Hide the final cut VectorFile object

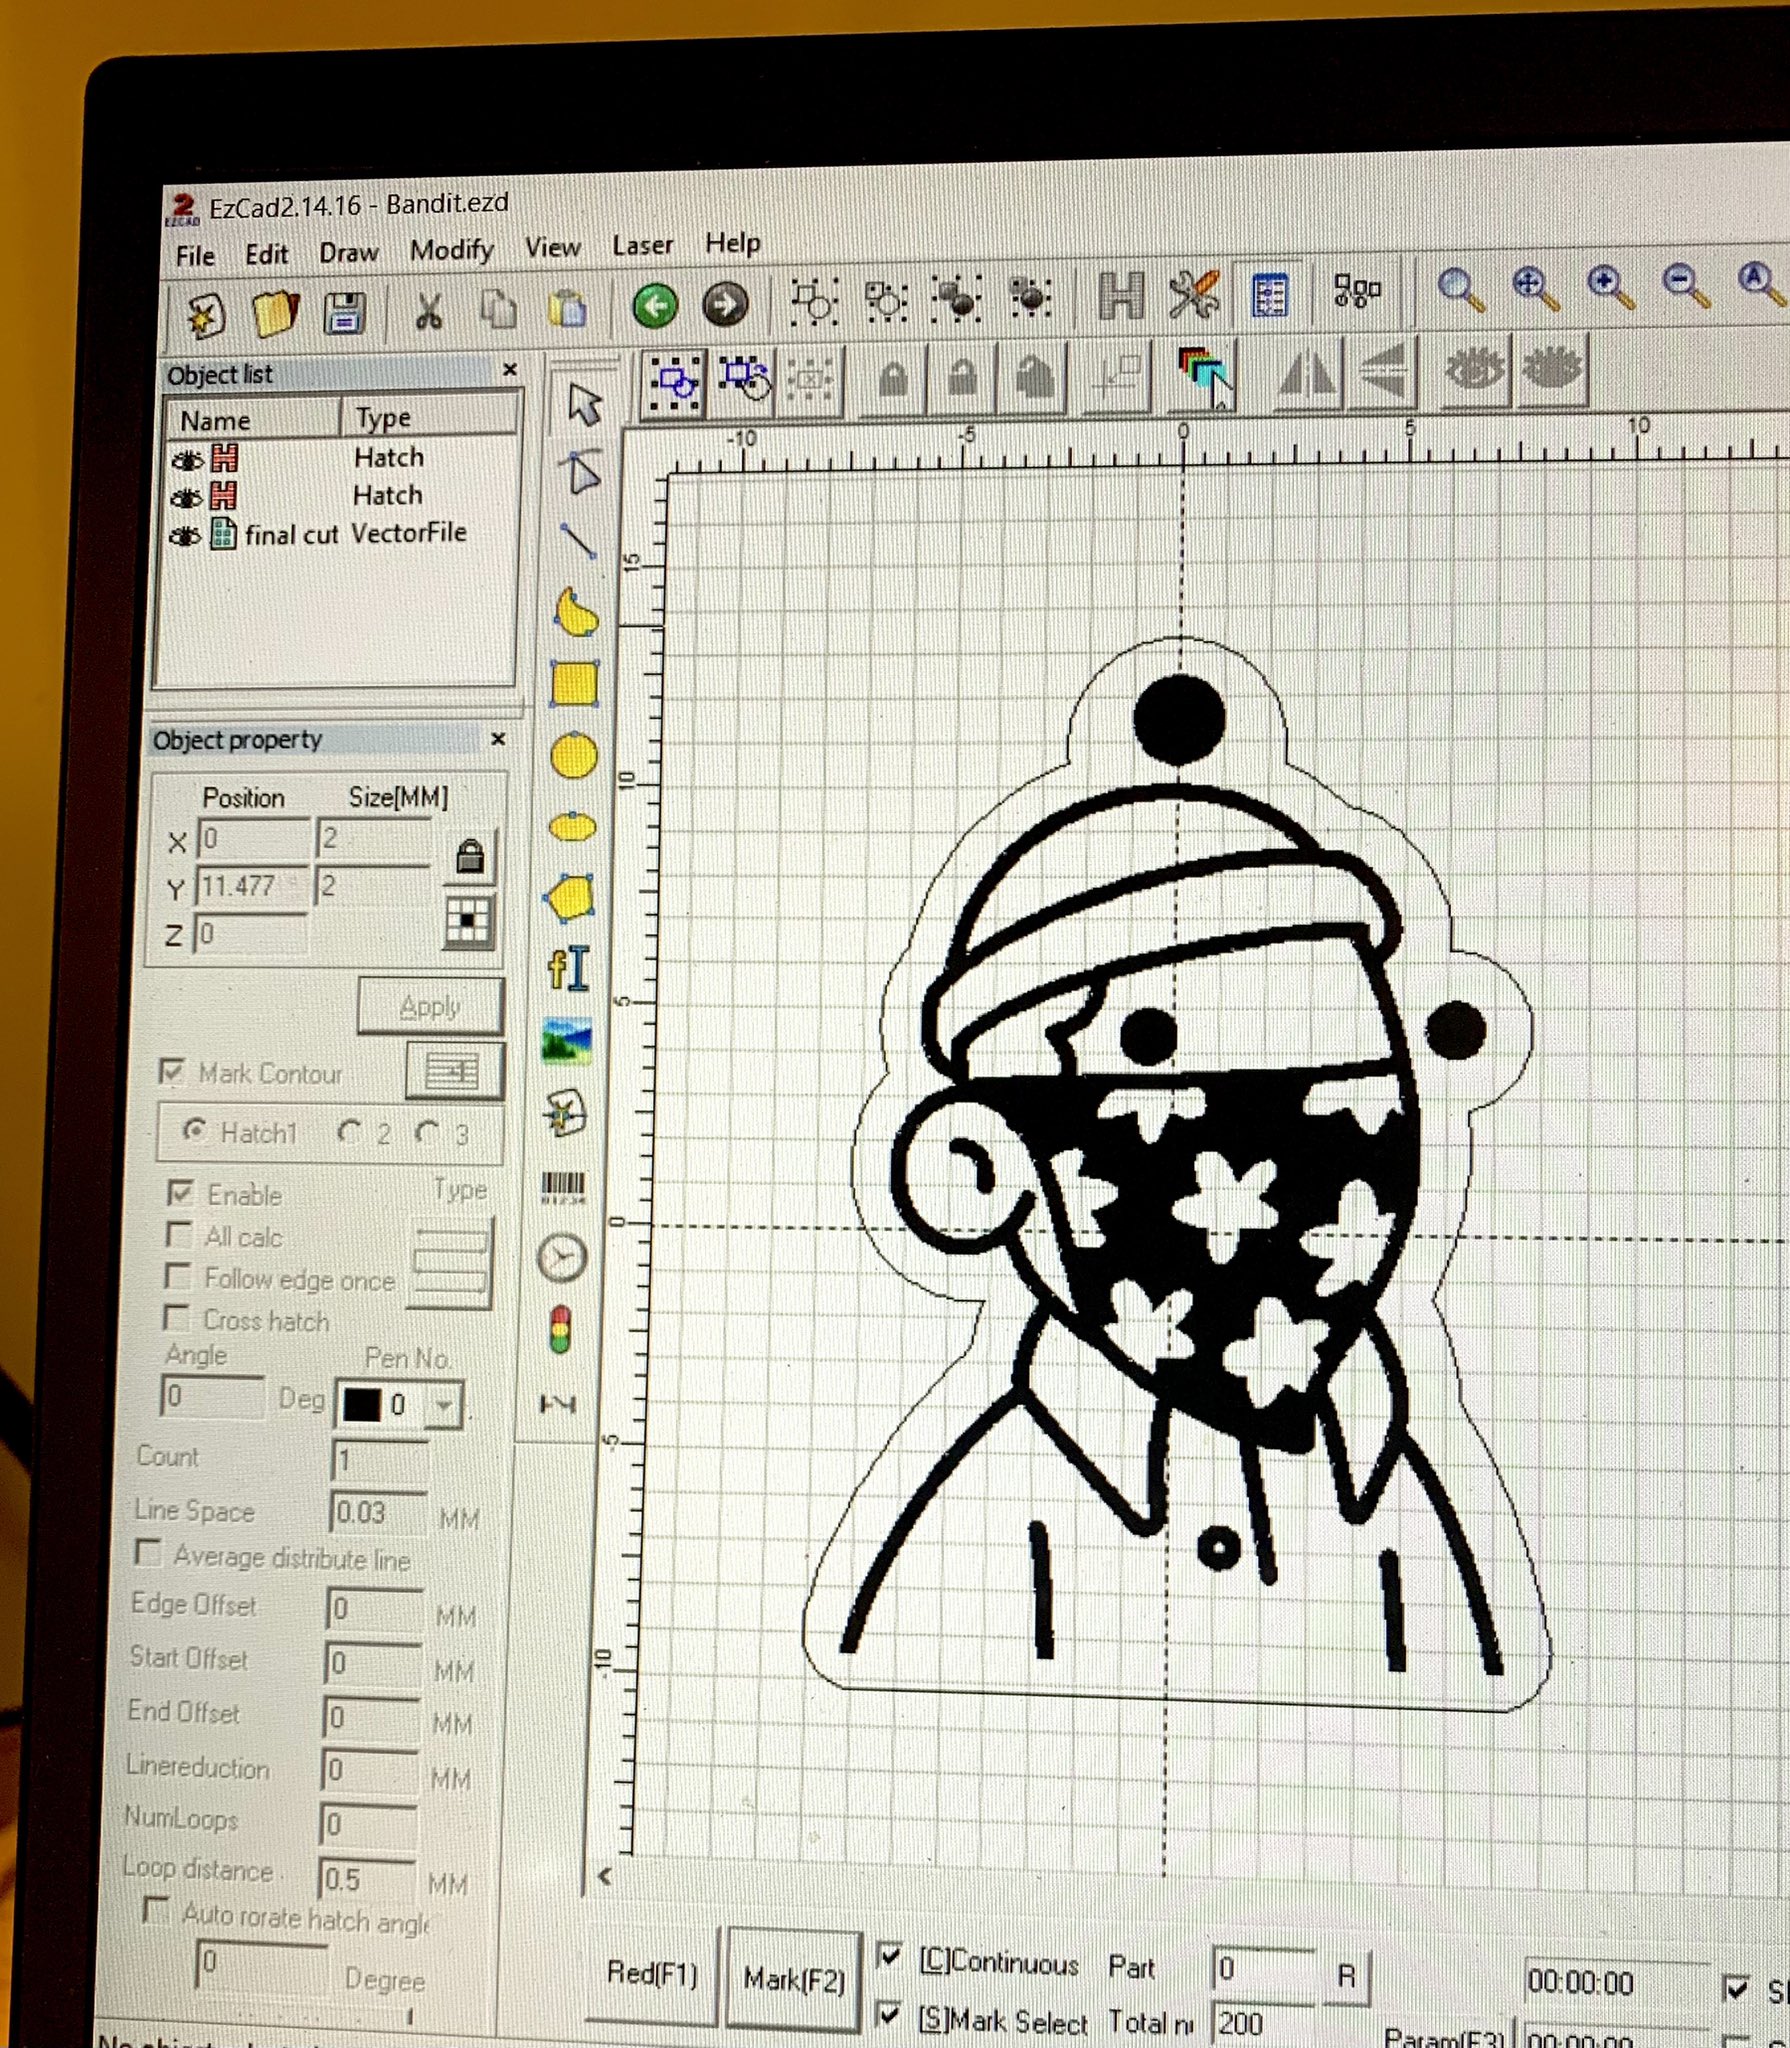pyautogui.click(x=185, y=537)
